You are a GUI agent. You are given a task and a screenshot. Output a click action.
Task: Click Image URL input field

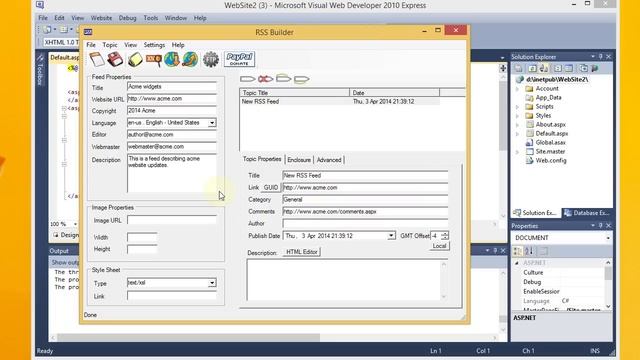[x=172, y=220]
